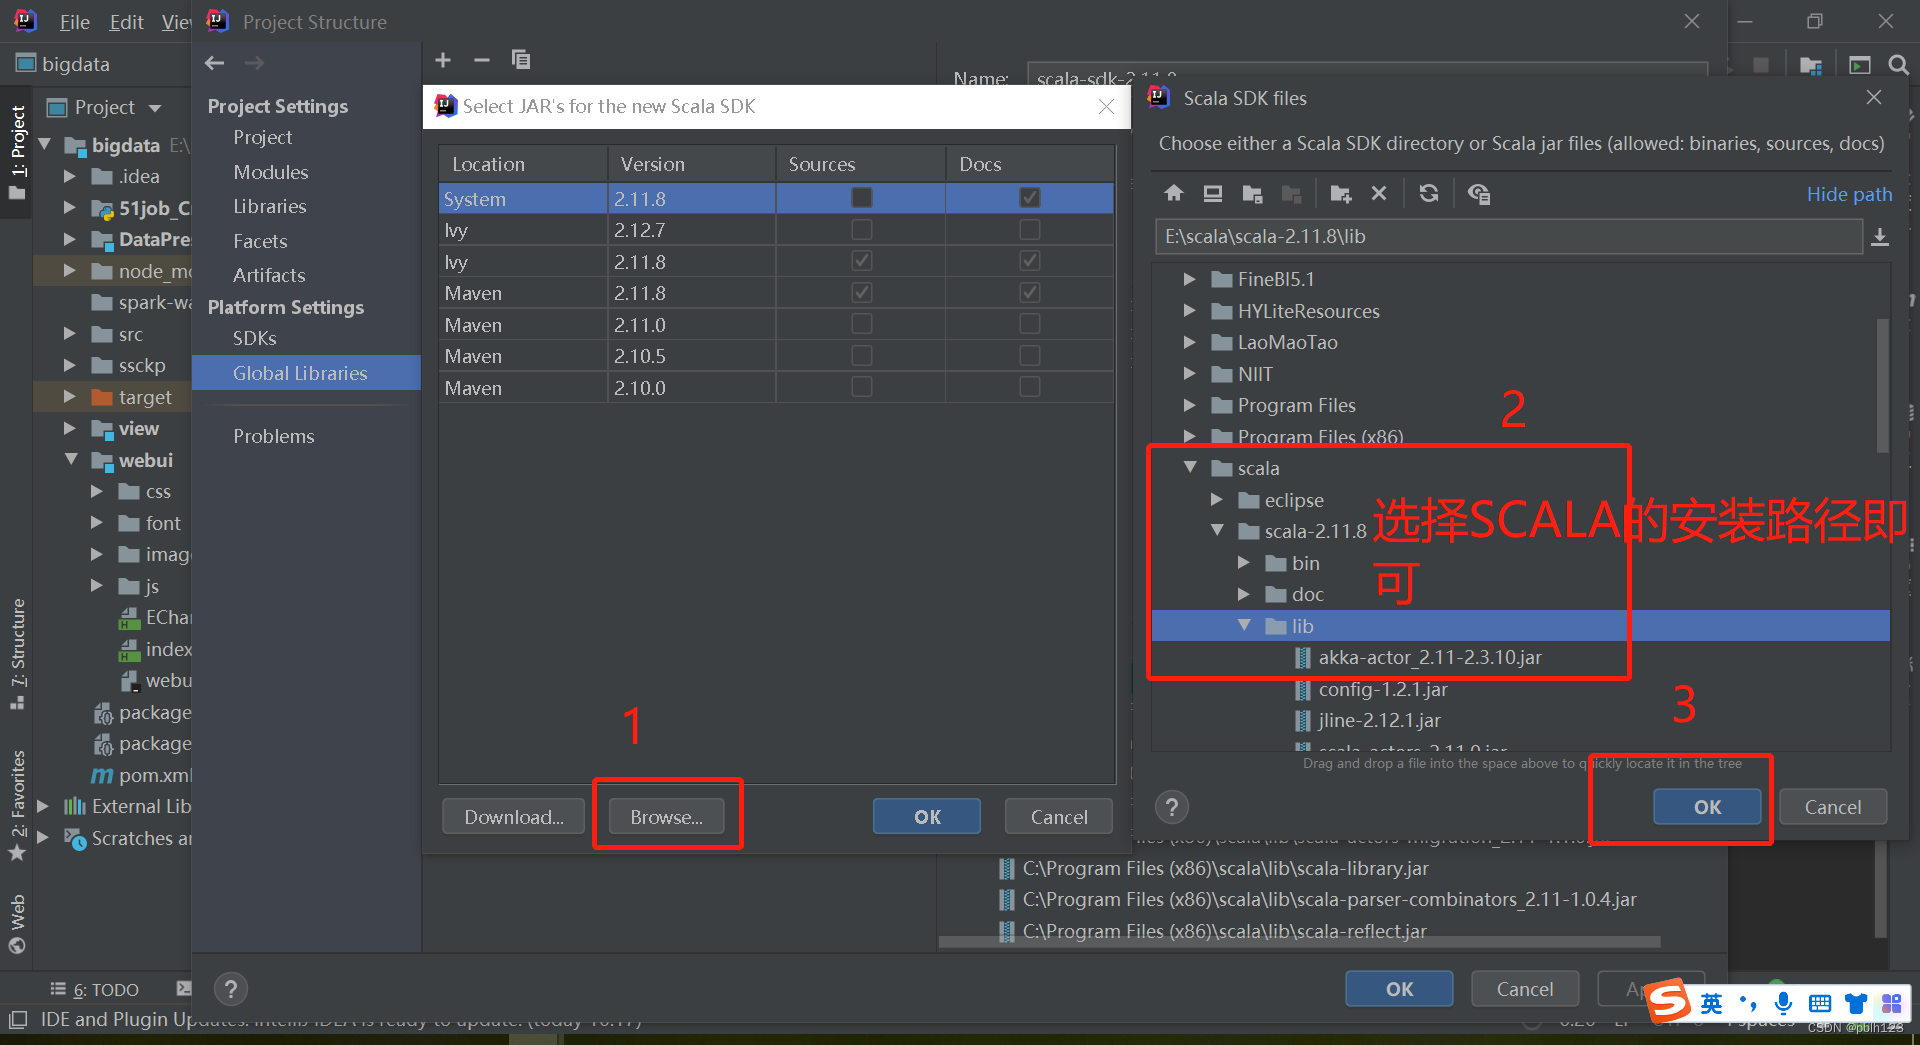Jump to desktop directory in file chooser

tap(1213, 193)
